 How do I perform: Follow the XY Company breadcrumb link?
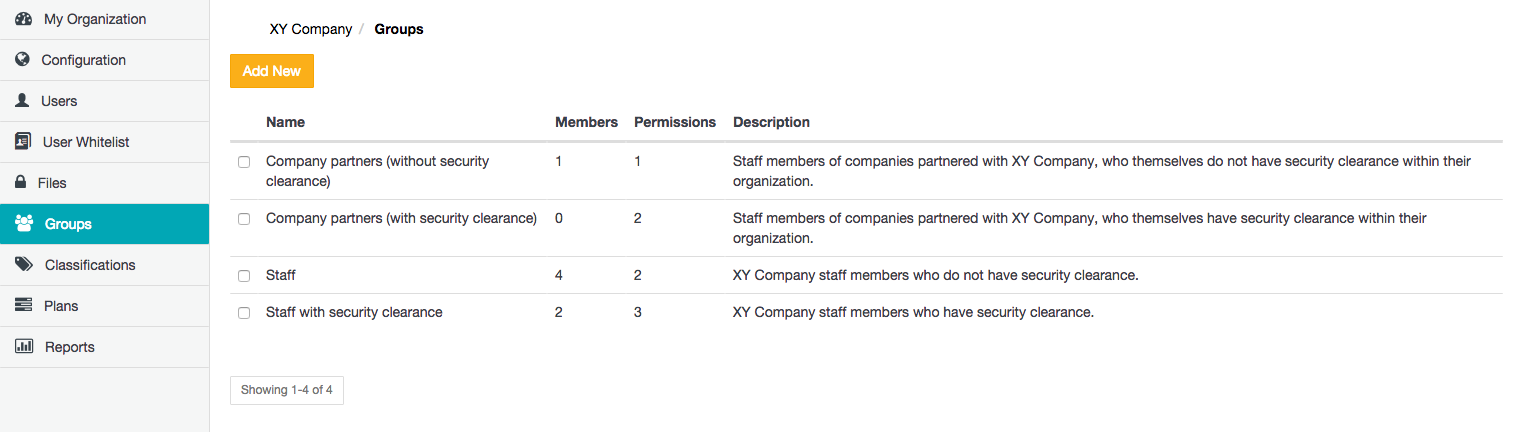click(311, 29)
